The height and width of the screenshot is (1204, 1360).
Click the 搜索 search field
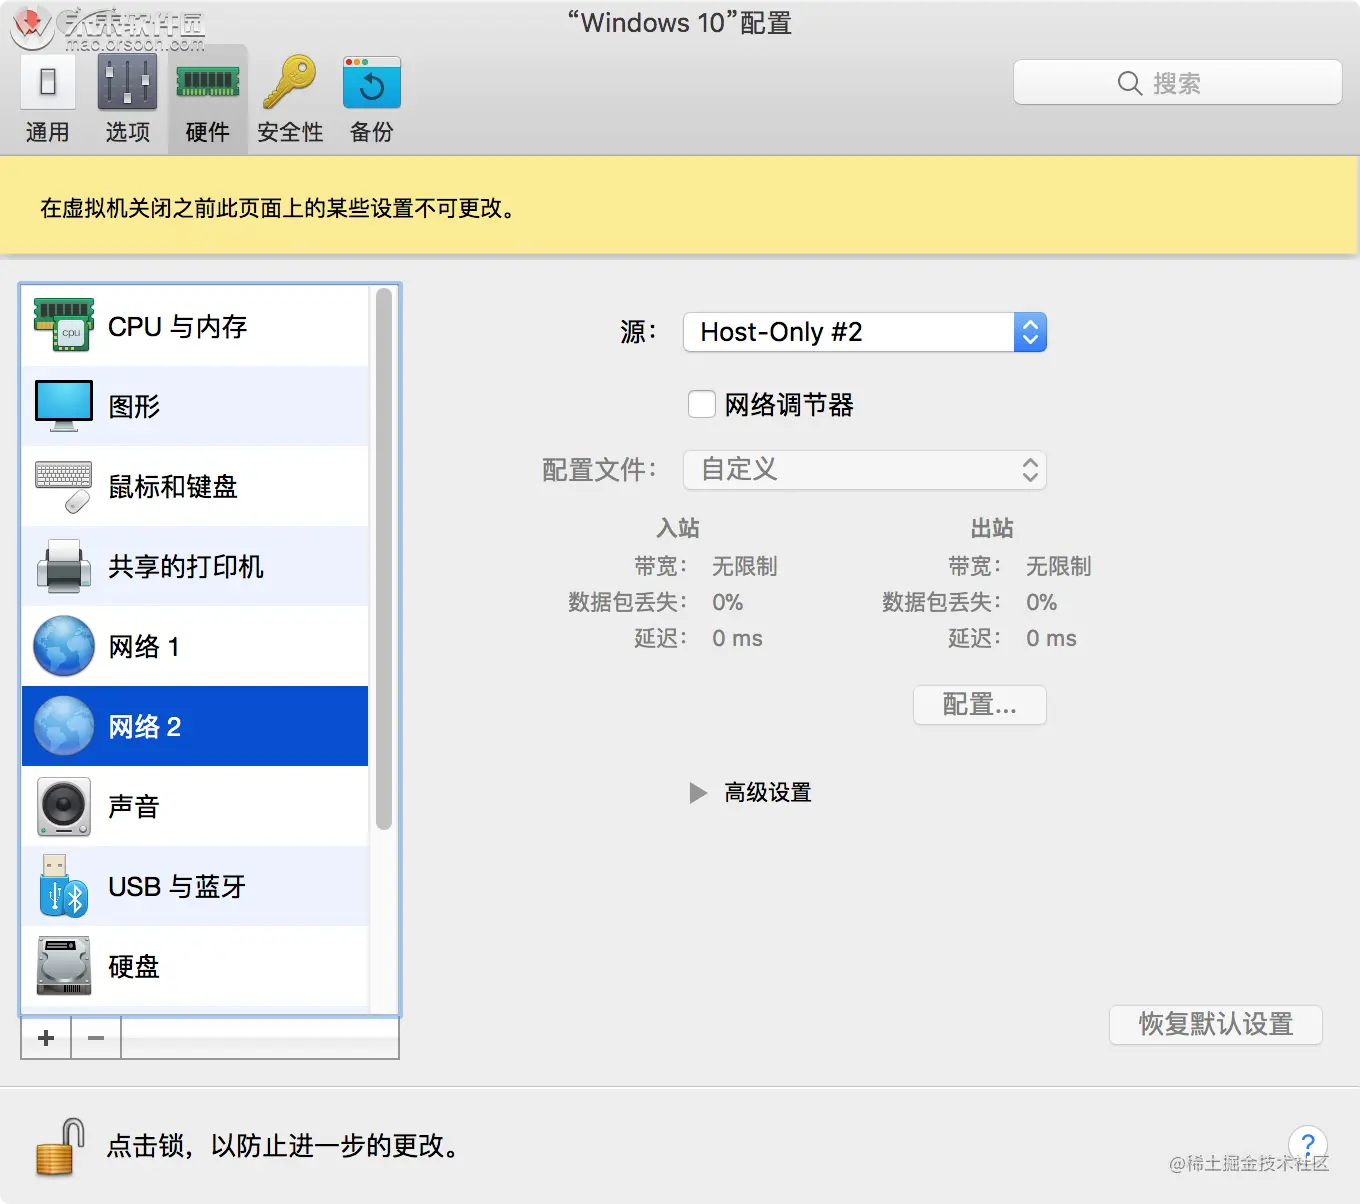pos(1177,83)
